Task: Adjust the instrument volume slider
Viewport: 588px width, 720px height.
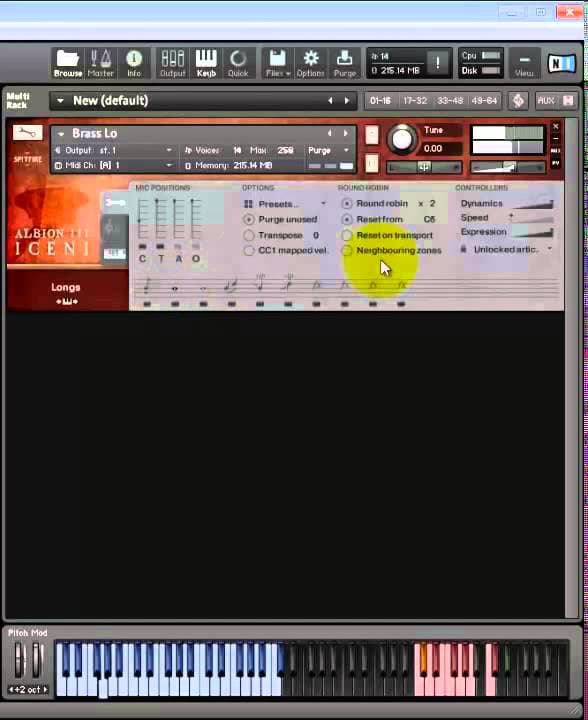Action: coord(508,168)
